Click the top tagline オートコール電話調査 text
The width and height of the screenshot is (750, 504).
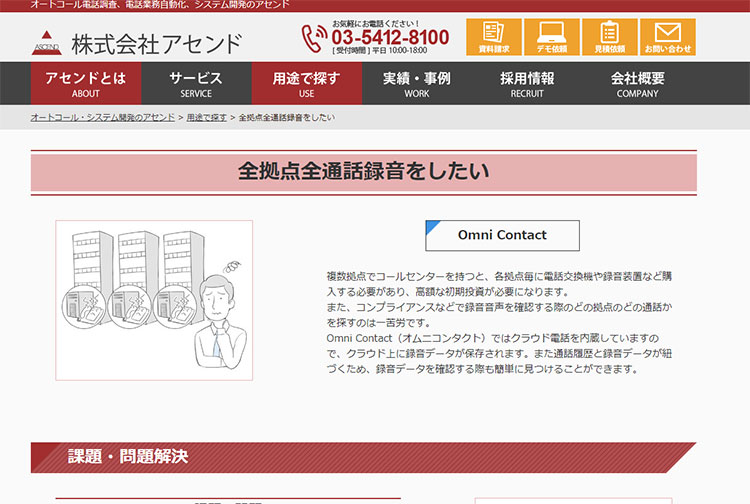[160, 5]
